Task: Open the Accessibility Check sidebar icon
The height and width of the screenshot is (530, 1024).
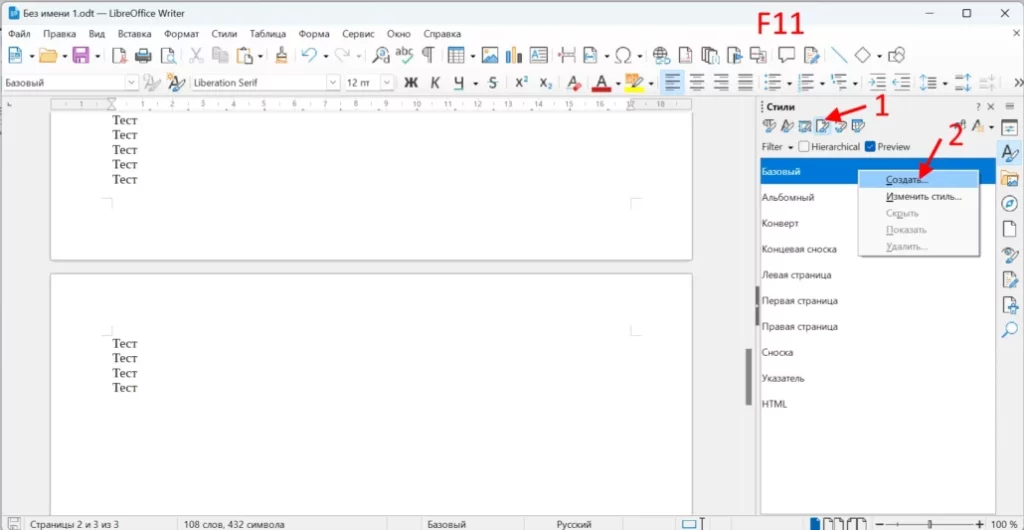Action: [1010, 305]
